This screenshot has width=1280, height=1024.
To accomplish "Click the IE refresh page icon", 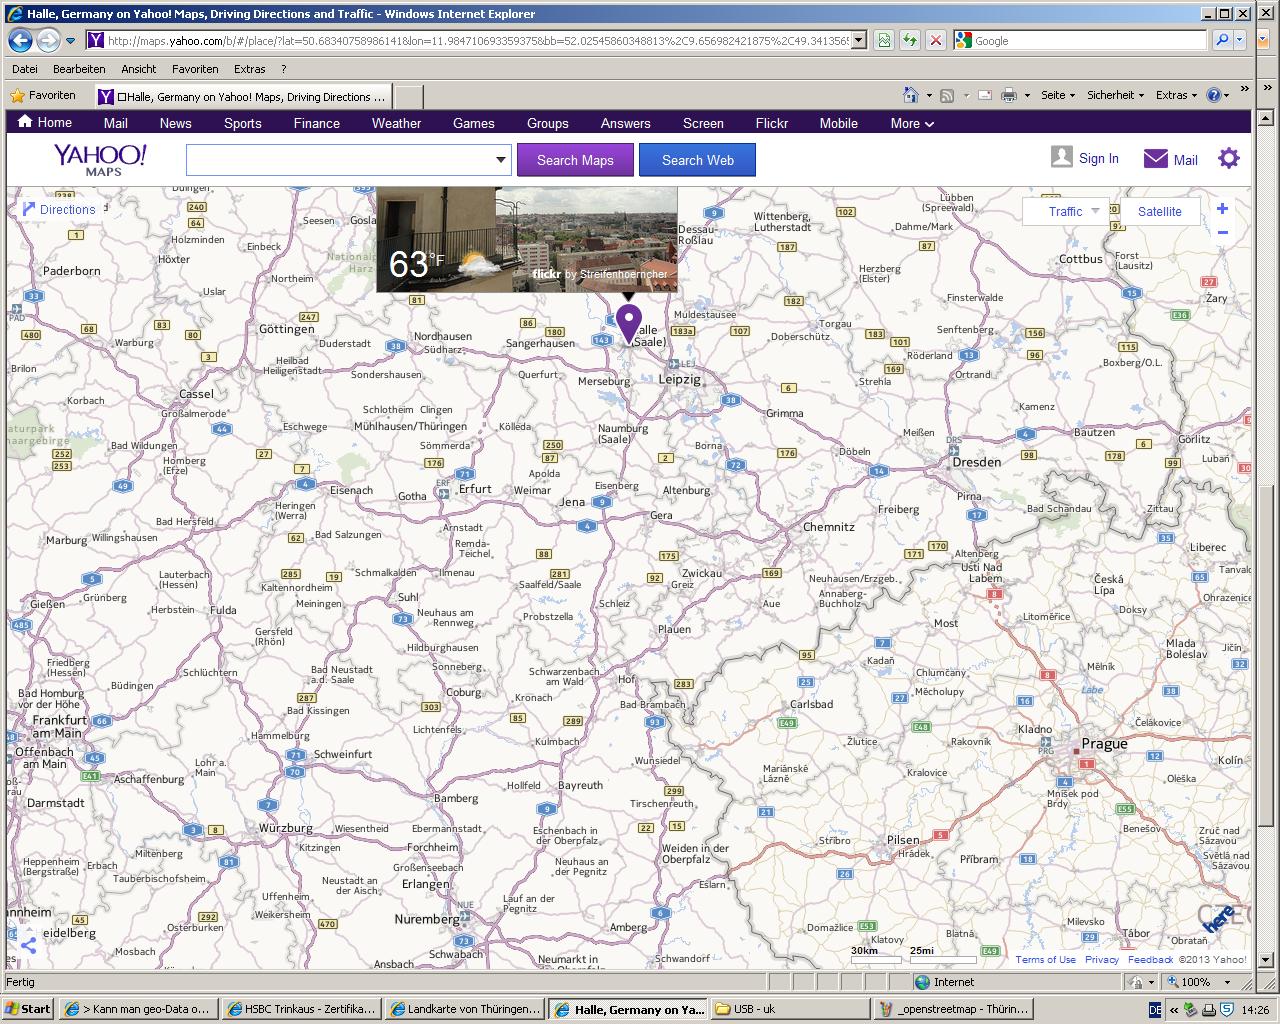I will click(909, 41).
